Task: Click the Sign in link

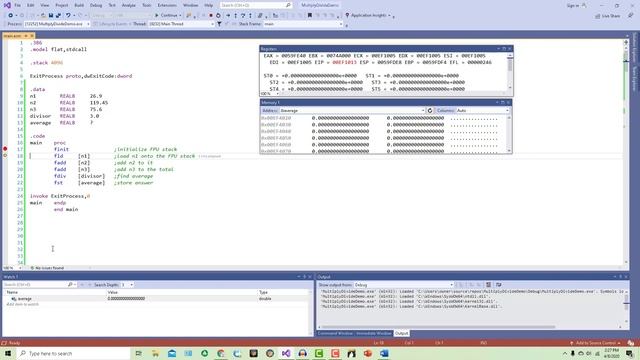Action: coord(573,6)
